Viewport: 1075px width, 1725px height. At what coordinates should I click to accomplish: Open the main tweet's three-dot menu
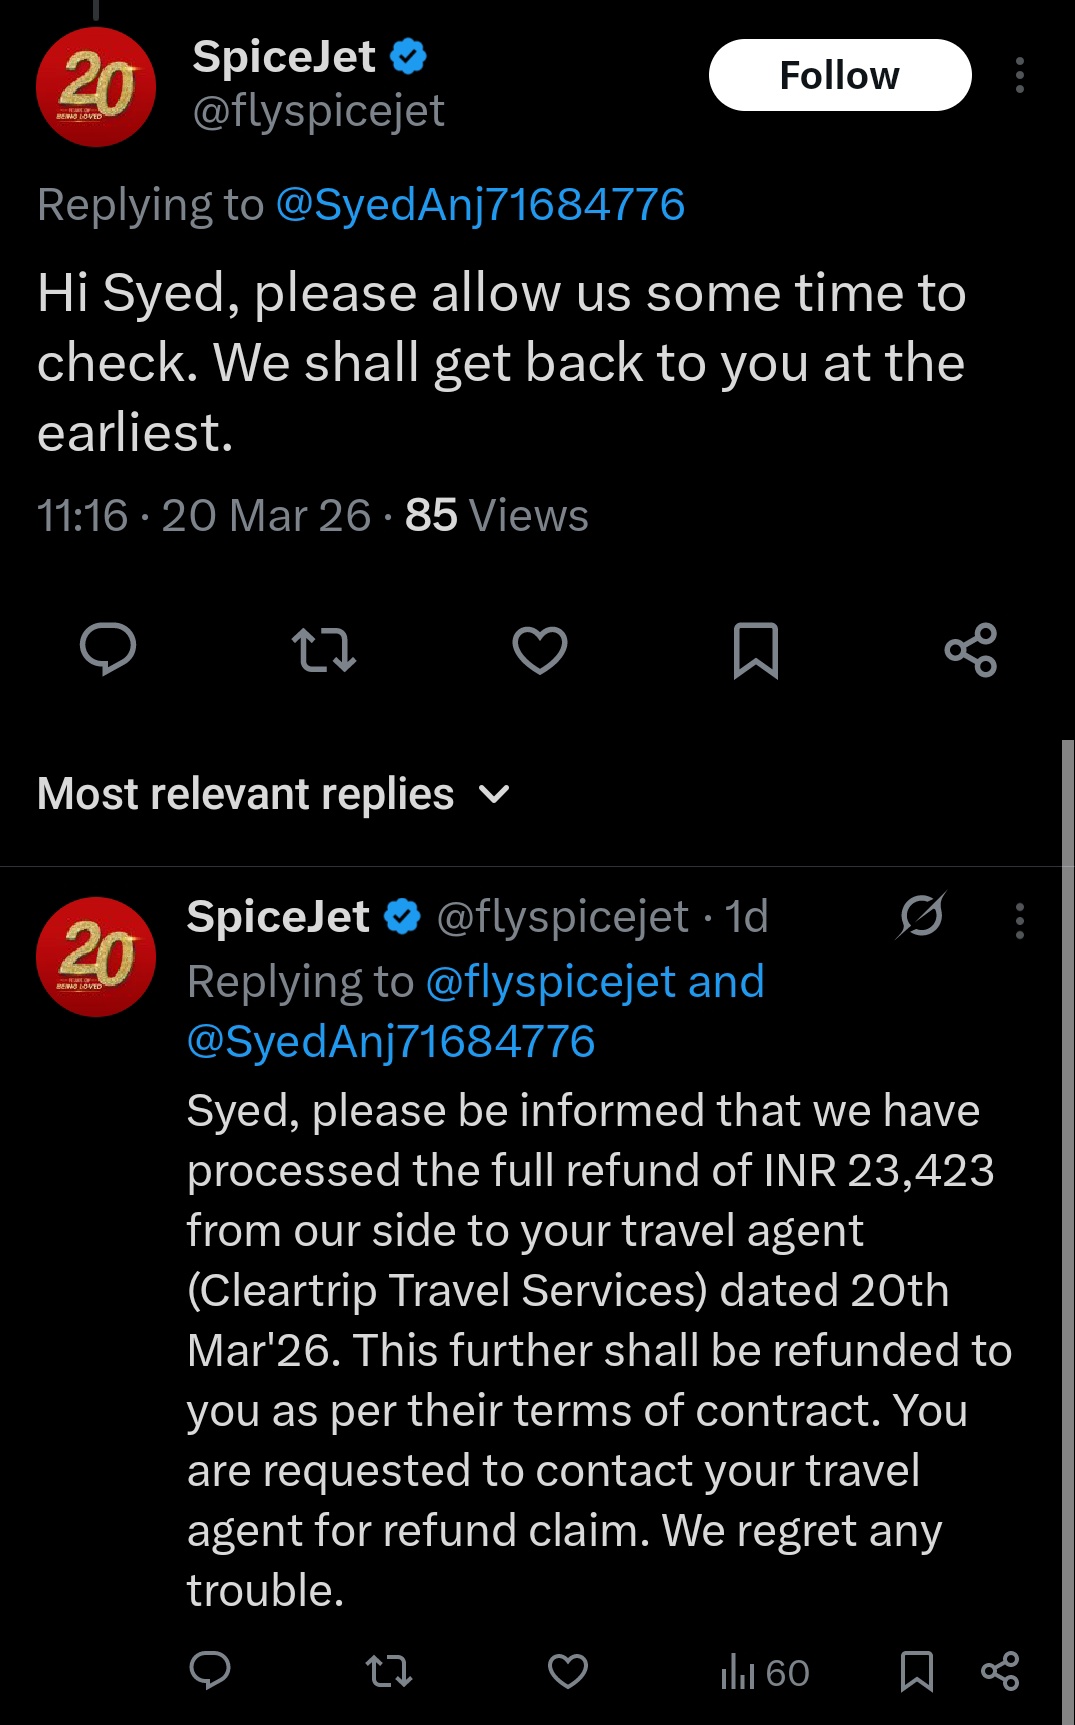pyautogui.click(x=1019, y=75)
